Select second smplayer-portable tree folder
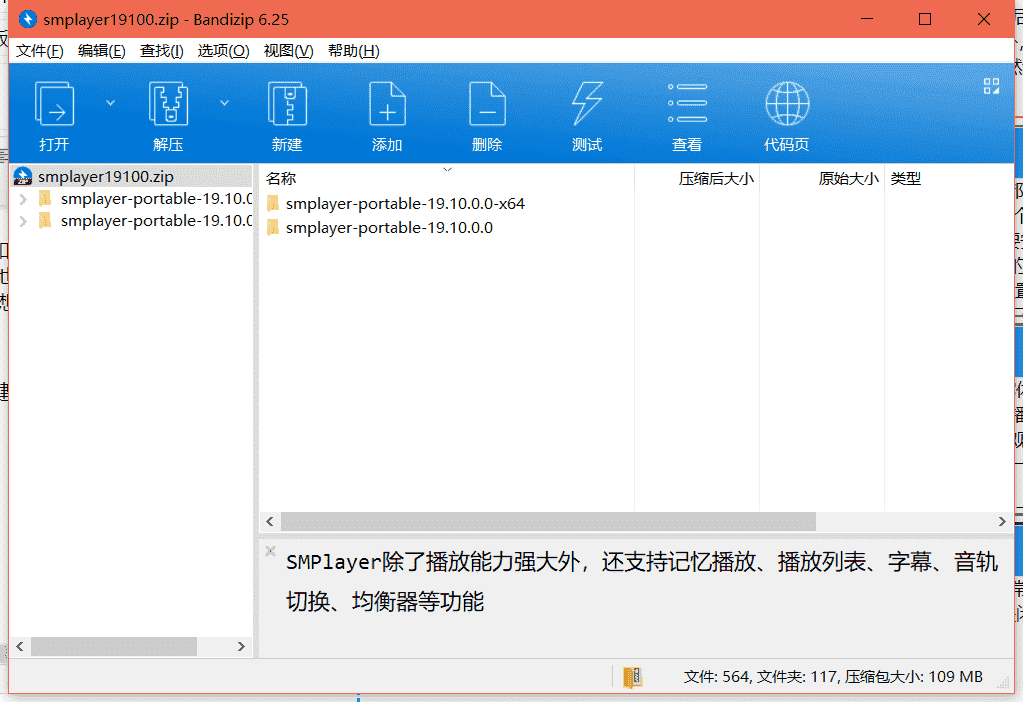Screen dimensions: 1023x702 [x=157, y=221]
